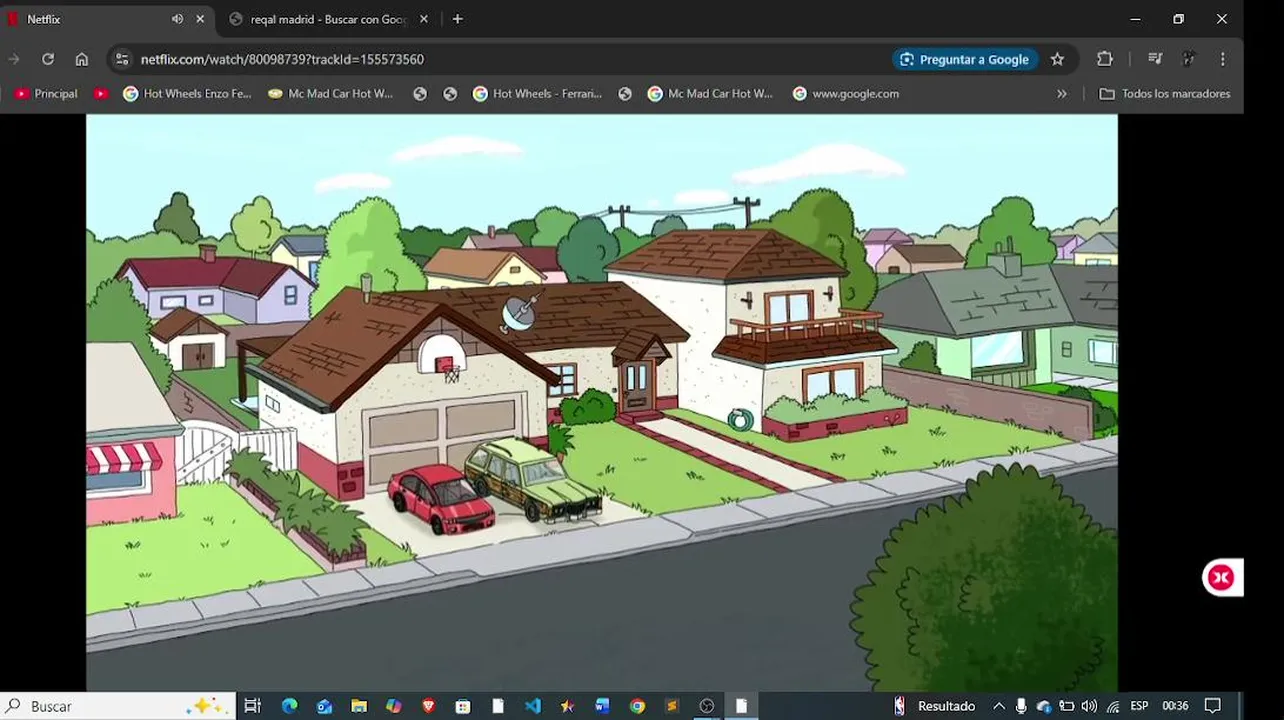Viewport: 1284px width, 720px height.
Task: Close the Netflix tab
Action: pos(200,19)
